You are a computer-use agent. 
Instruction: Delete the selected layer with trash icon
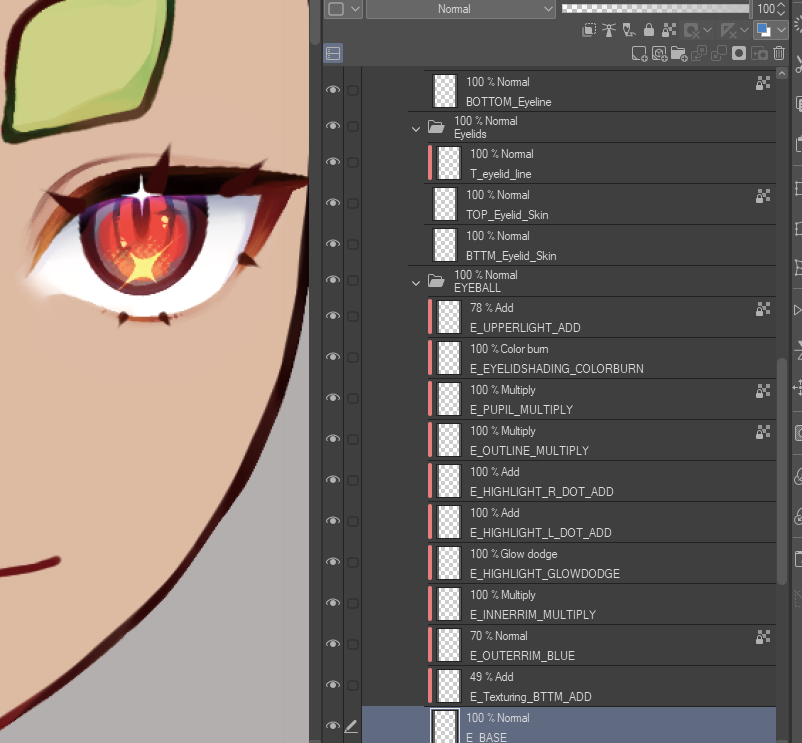pyautogui.click(x=779, y=54)
